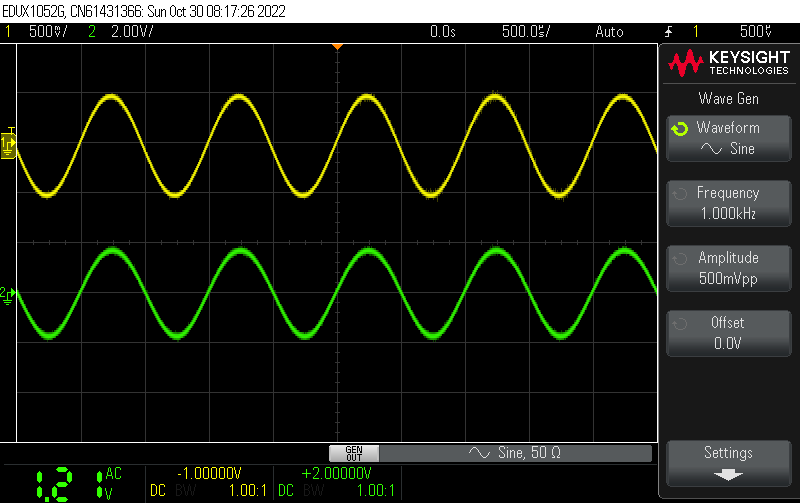This screenshot has width=800, height=503.
Task: Toggle channel 2 coupling DC label
Action: 285,491
